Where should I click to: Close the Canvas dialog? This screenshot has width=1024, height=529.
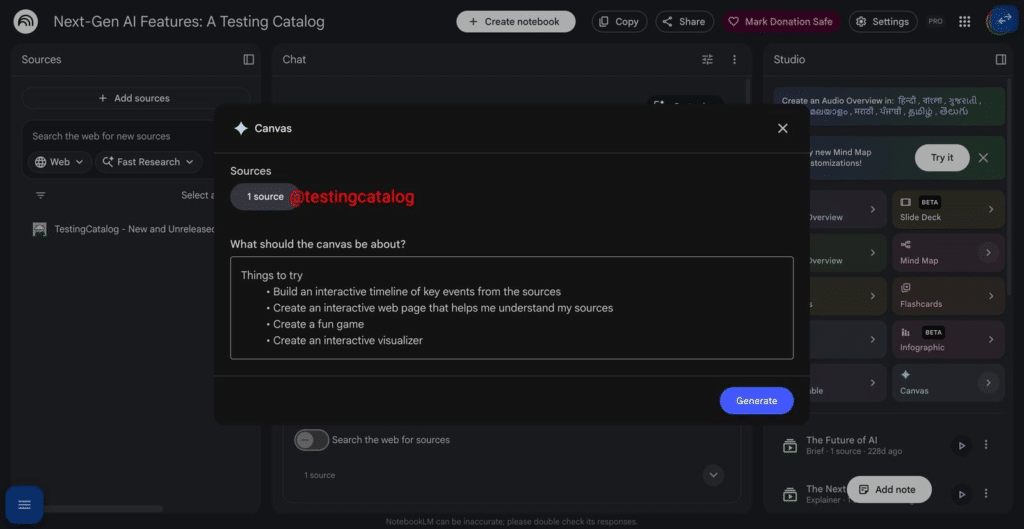tap(782, 128)
